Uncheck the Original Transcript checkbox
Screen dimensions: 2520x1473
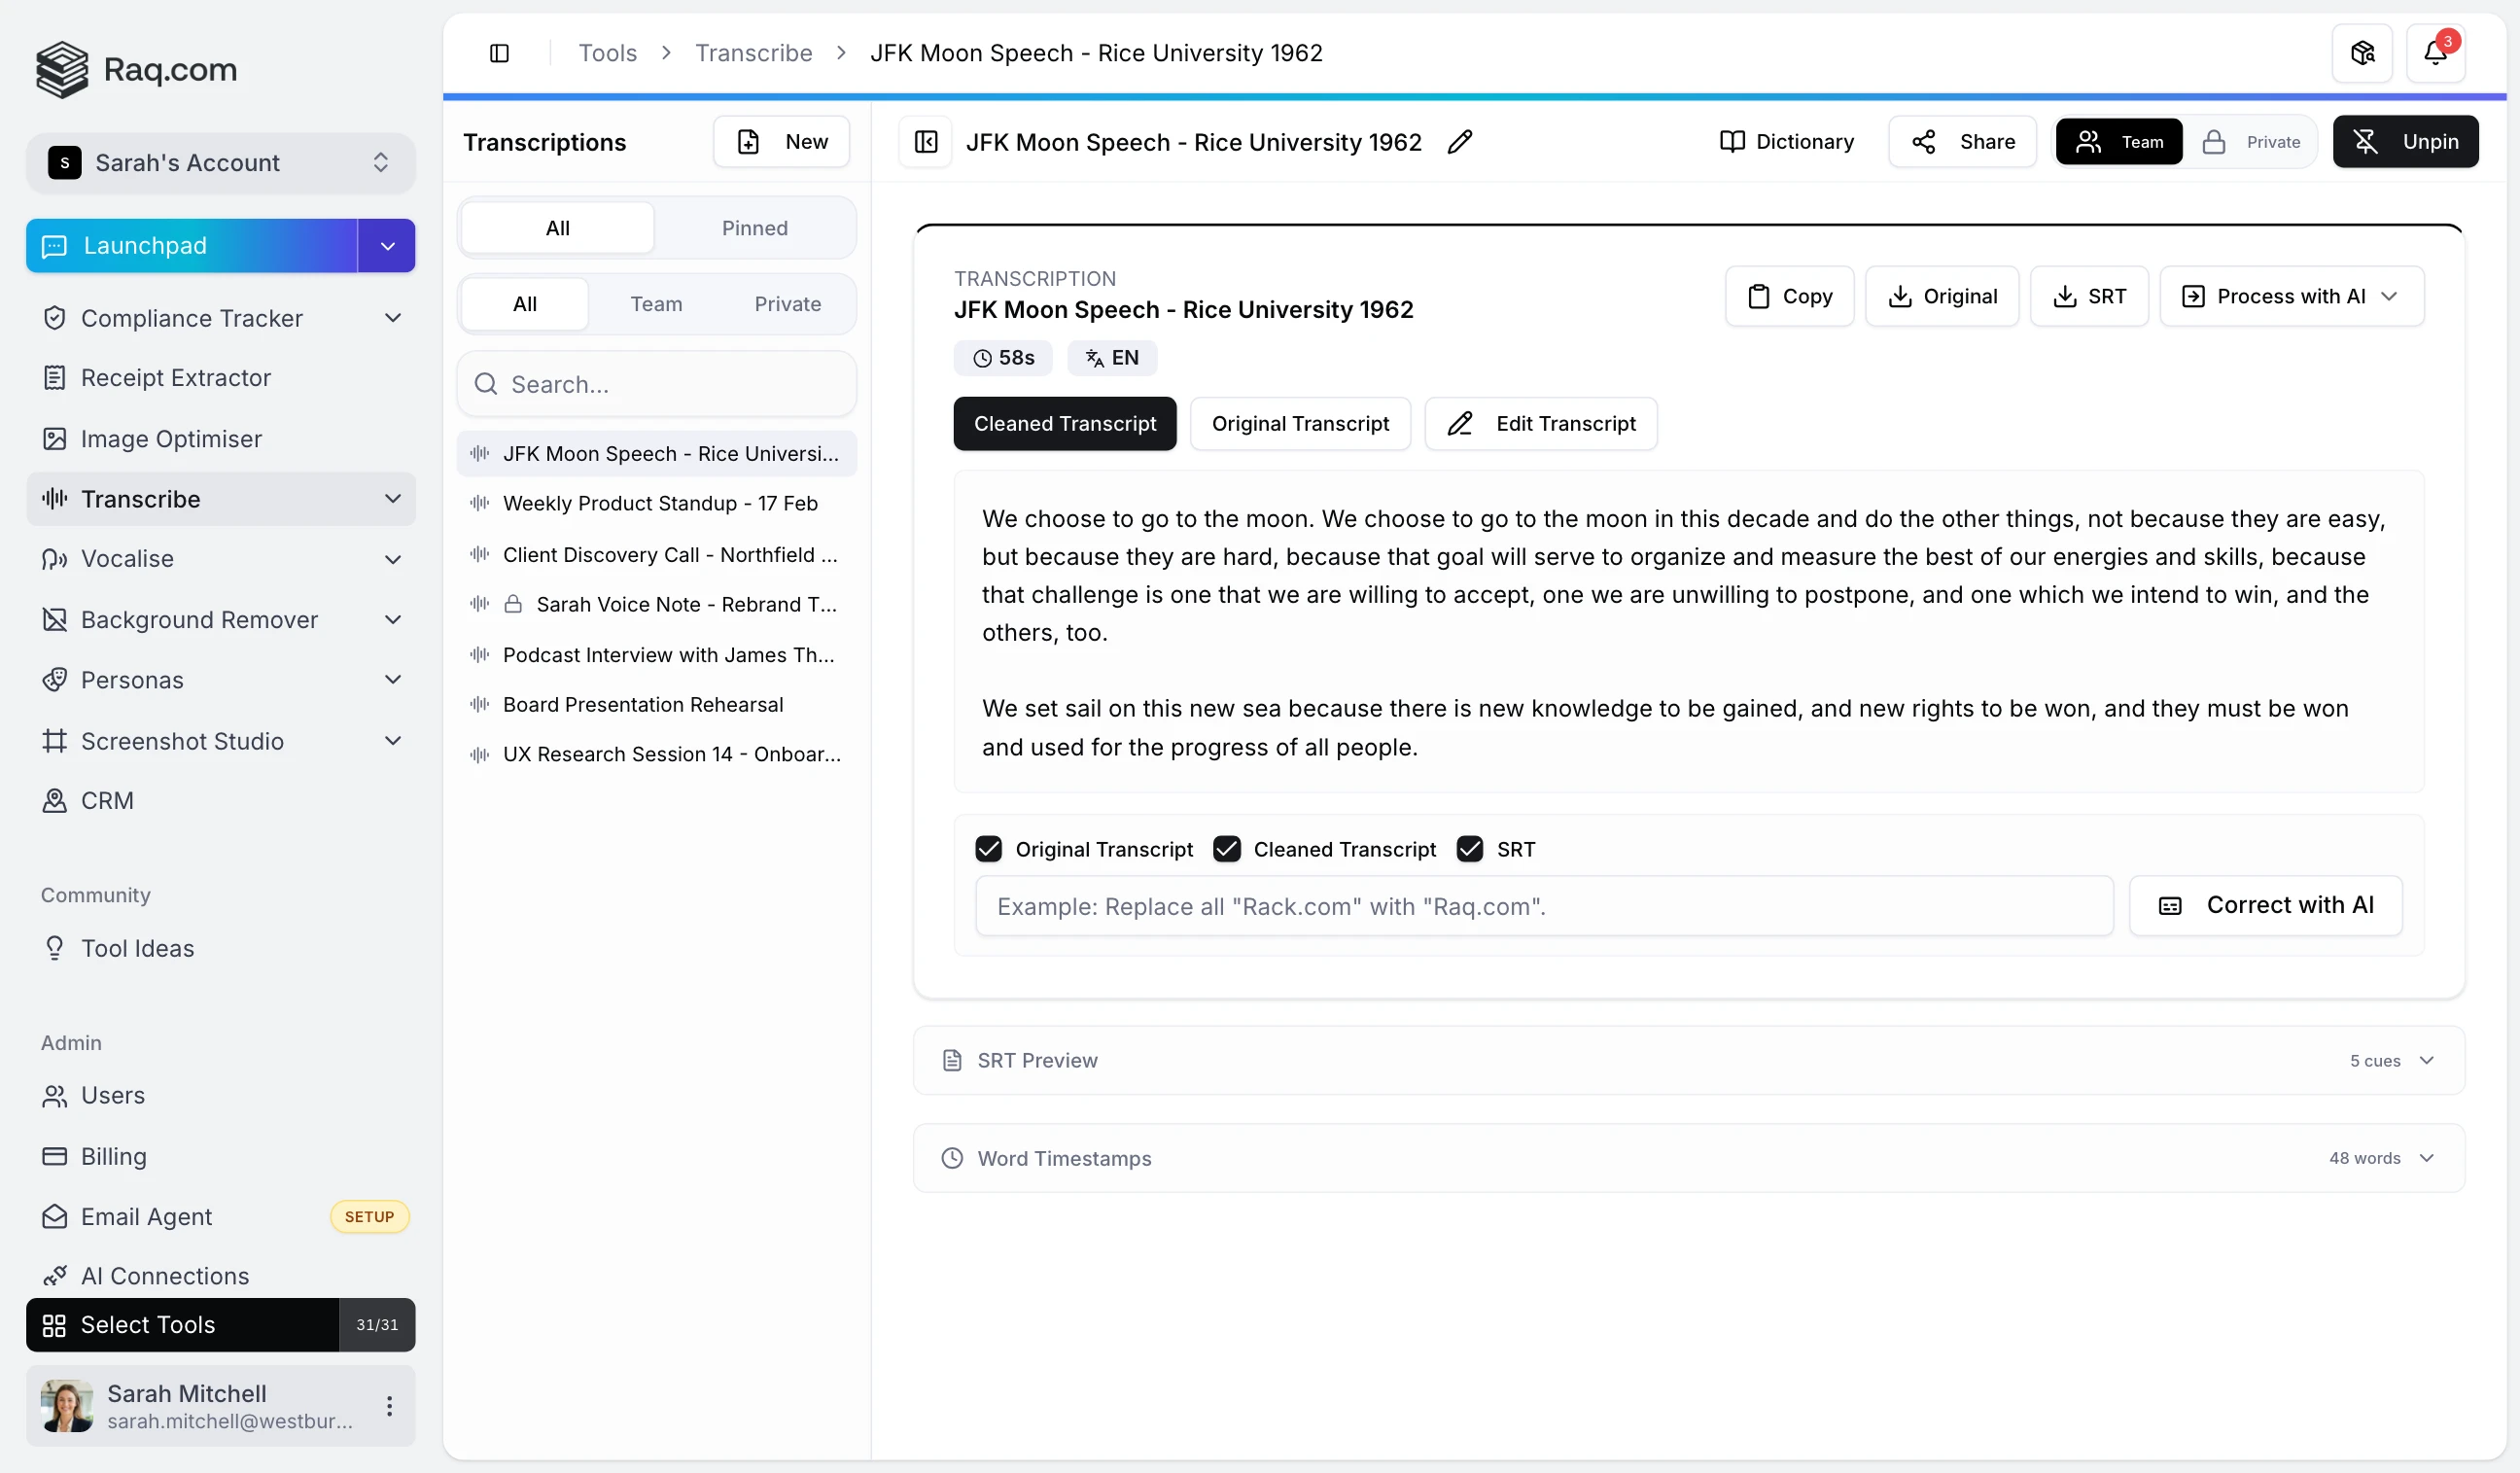pyautogui.click(x=989, y=848)
